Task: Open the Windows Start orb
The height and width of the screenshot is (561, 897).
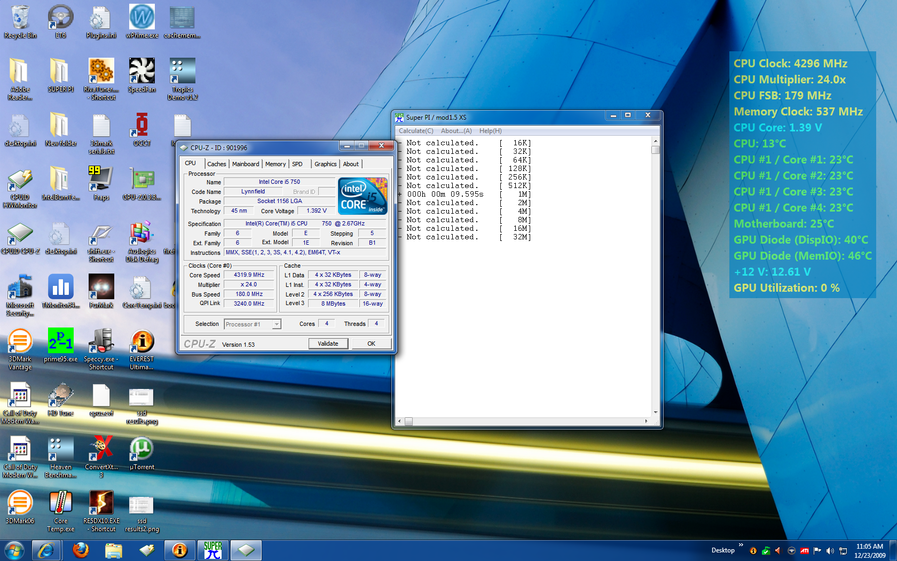Action: tap(13, 551)
